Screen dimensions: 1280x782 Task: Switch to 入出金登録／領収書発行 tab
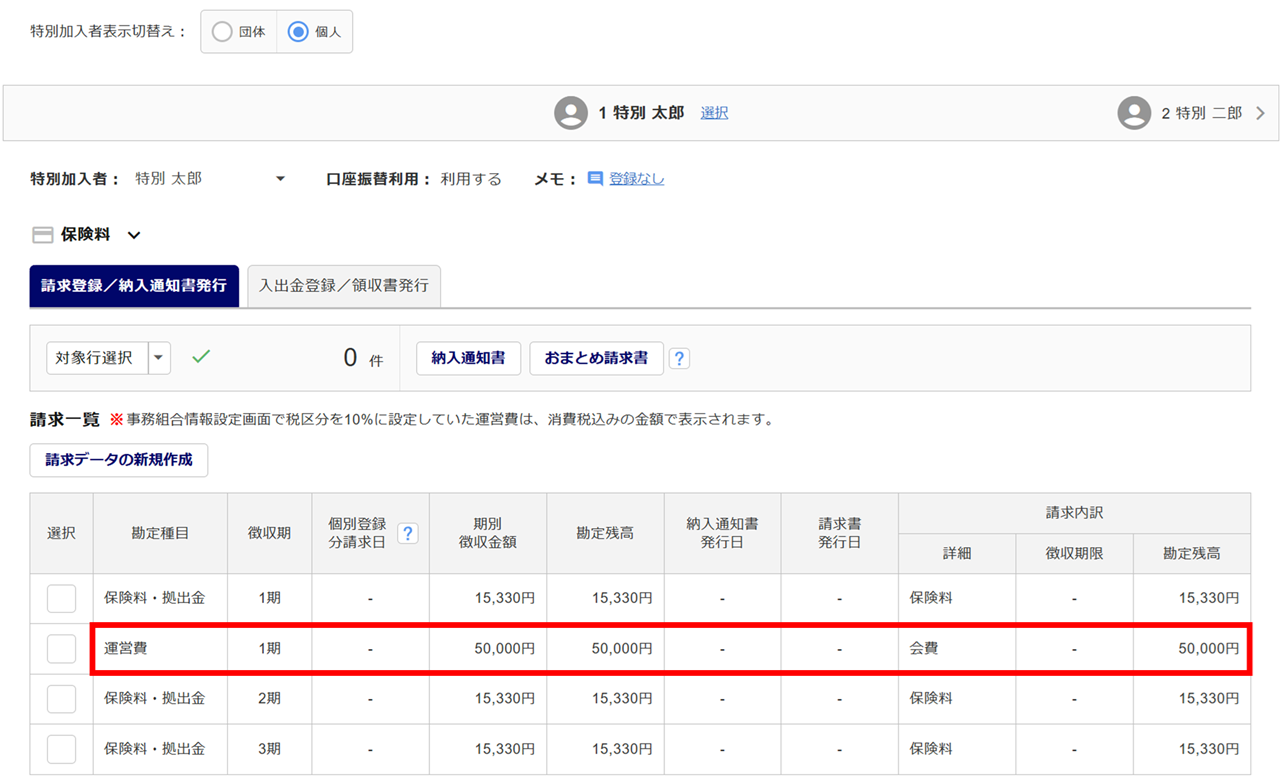coord(343,286)
